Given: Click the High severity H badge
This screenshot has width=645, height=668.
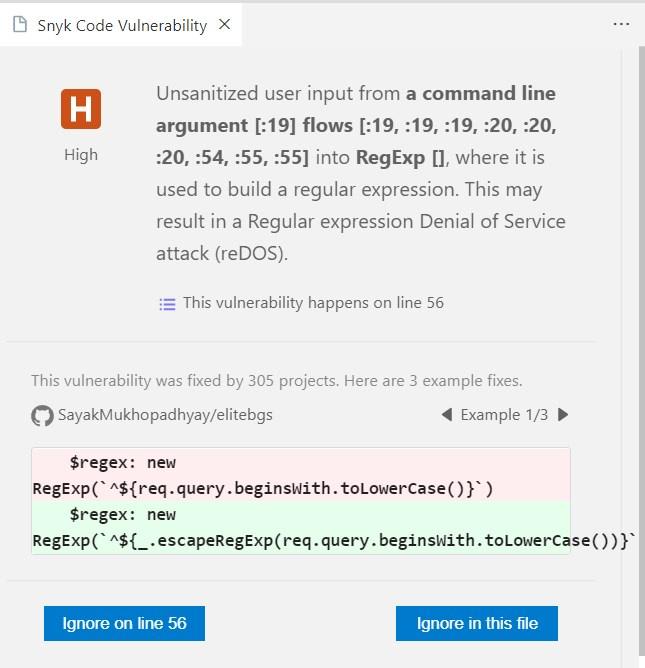Looking at the screenshot, I should coord(81,109).
